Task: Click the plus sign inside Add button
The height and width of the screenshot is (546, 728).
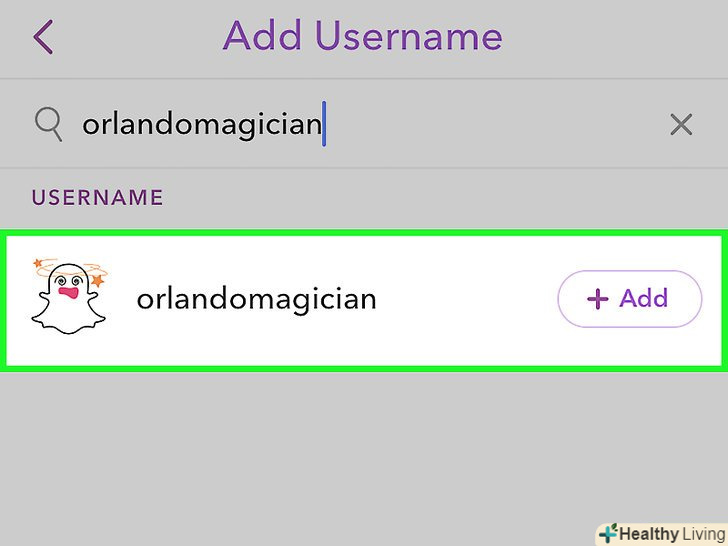Action: [598, 299]
